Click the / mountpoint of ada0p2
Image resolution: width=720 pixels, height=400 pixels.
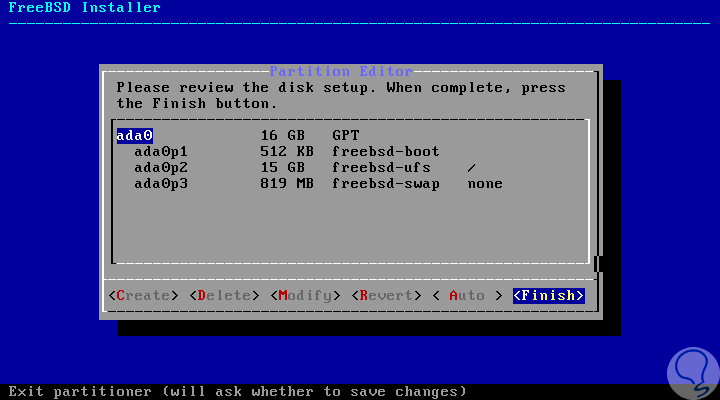click(472, 168)
